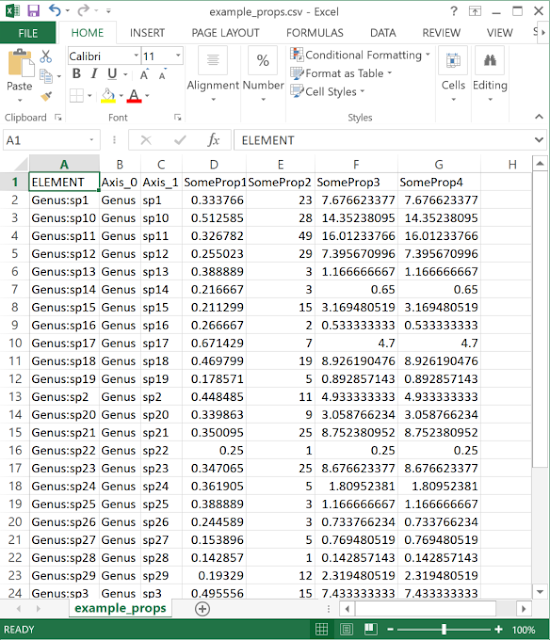Click the Redo arrow
This screenshot has width=550, height=640.
click(83, 11)
